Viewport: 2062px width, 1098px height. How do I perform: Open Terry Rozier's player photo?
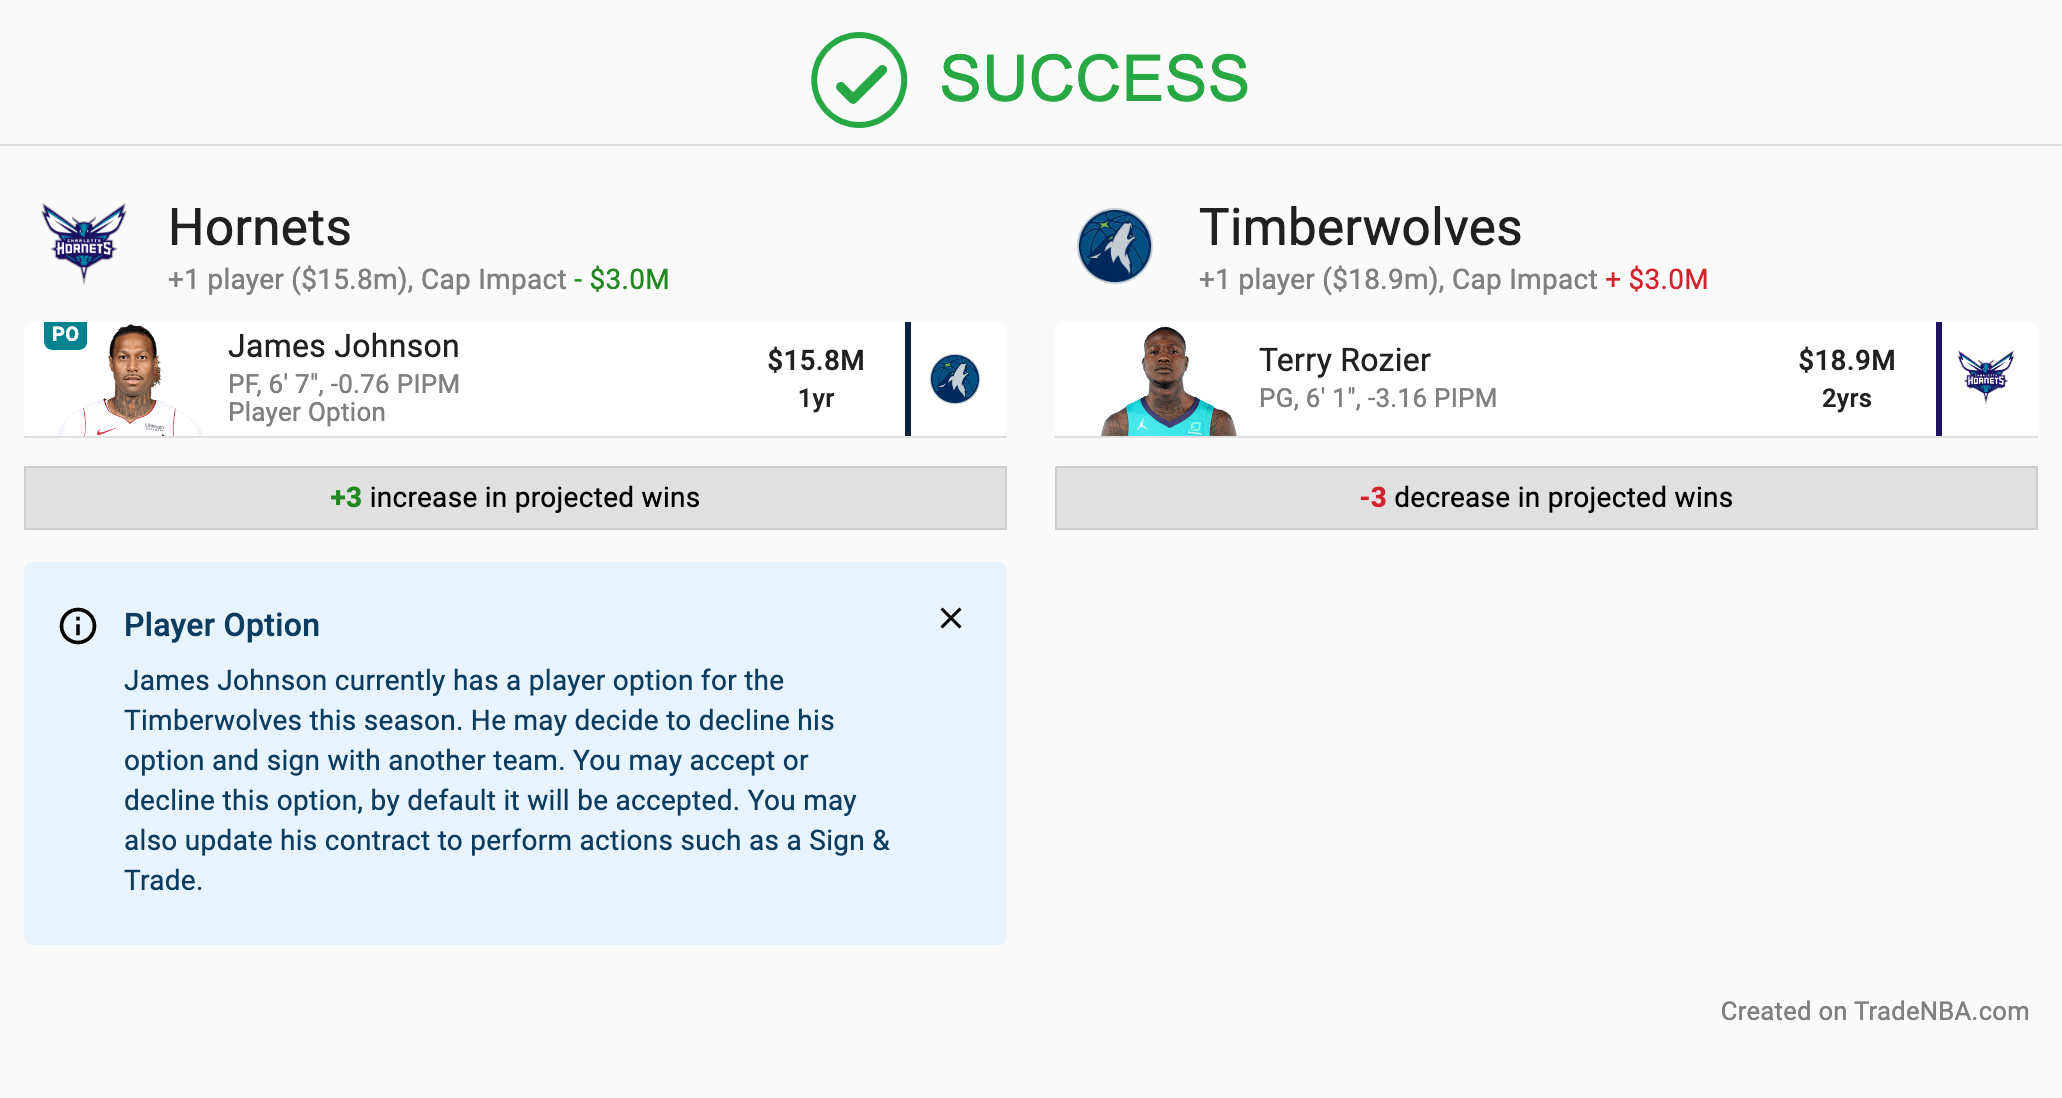1168,381
